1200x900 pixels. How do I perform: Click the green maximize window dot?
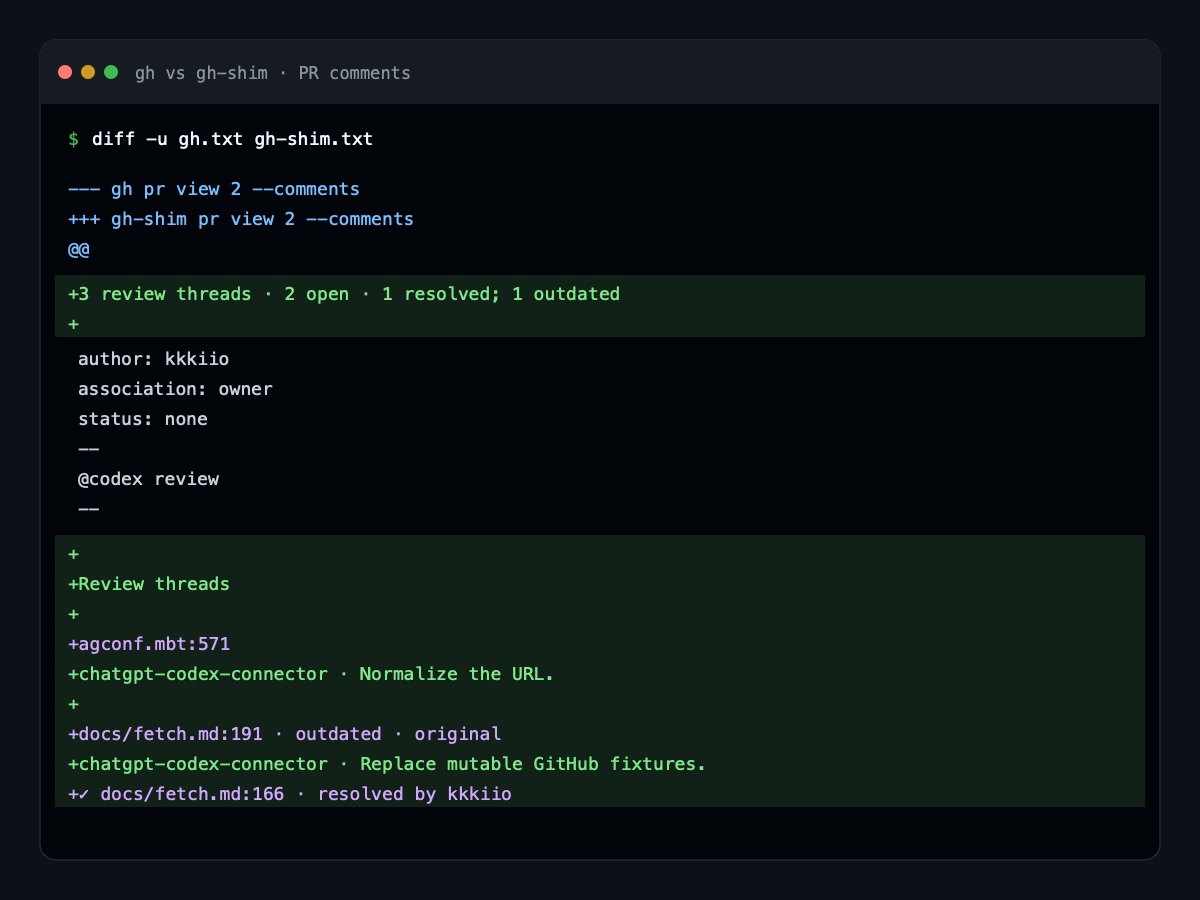pyautogui.click(x=111, y=72)
